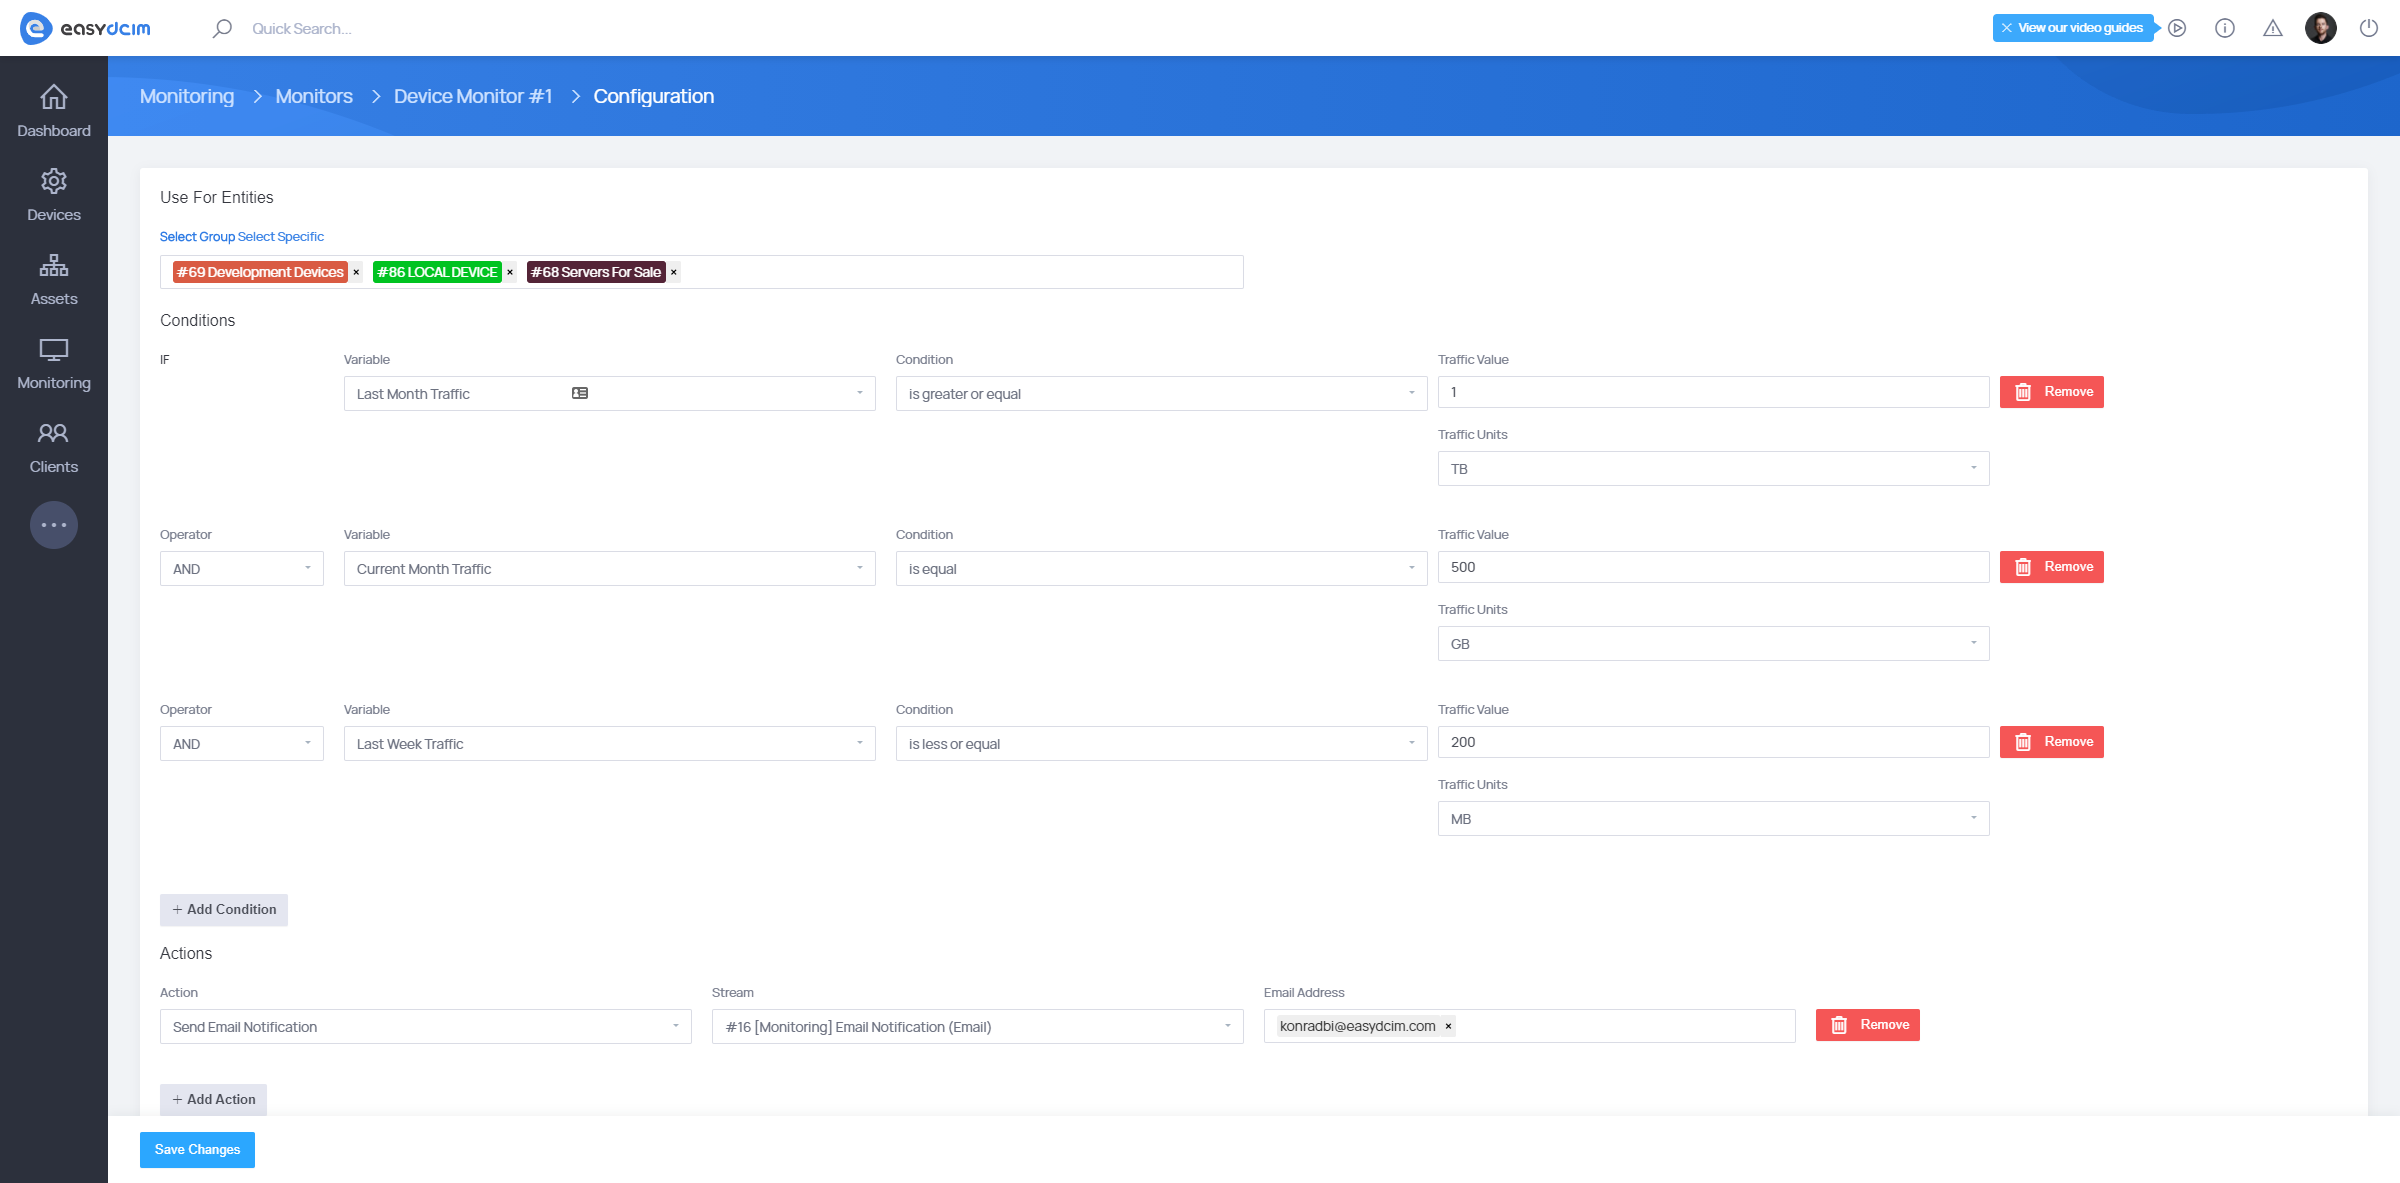Viewport: 2400px width, 1183px height.
Task: Go to Device Monitor #1 breadcrumb
Action: (473, 96)
